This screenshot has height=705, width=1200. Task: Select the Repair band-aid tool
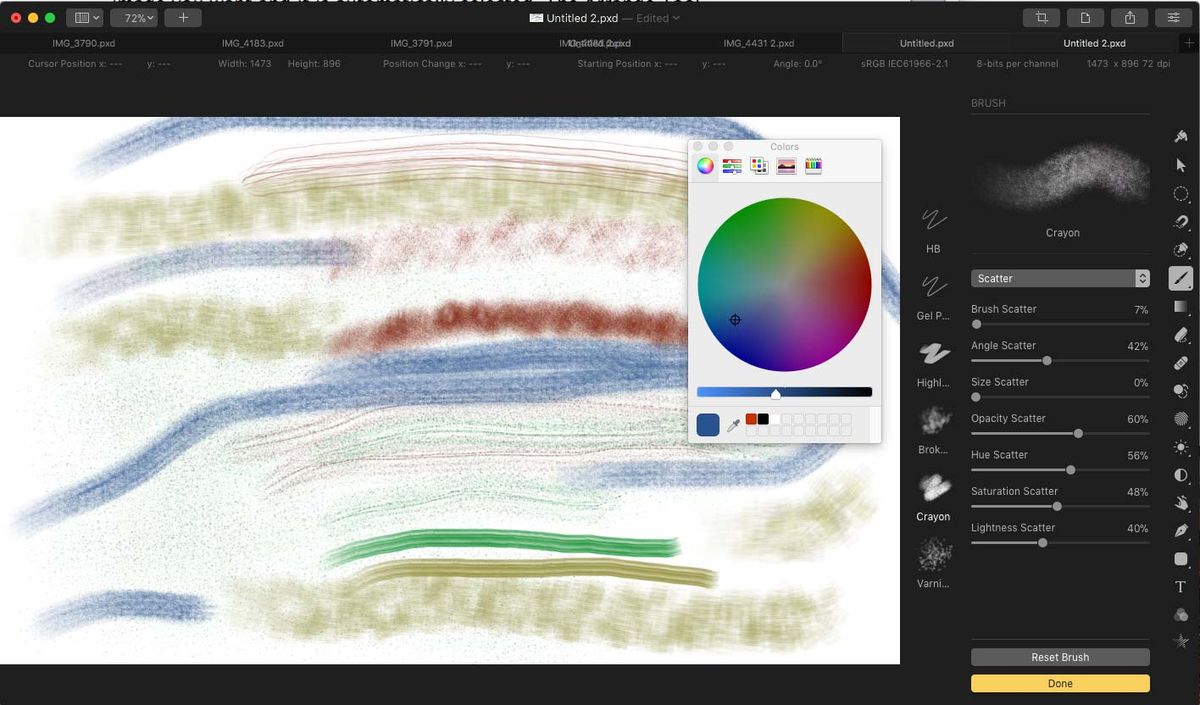pyautogui.click(x=1180, y=363)
